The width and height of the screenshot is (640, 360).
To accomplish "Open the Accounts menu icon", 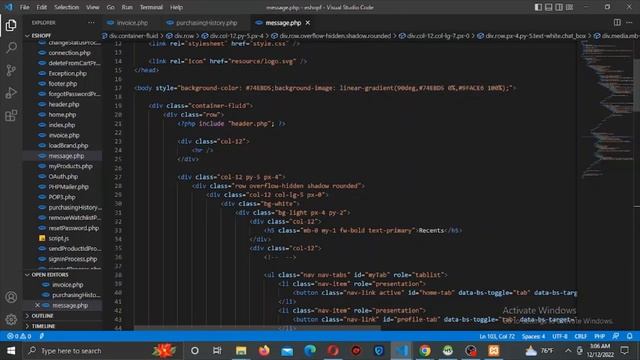I will tap(11, 297).
